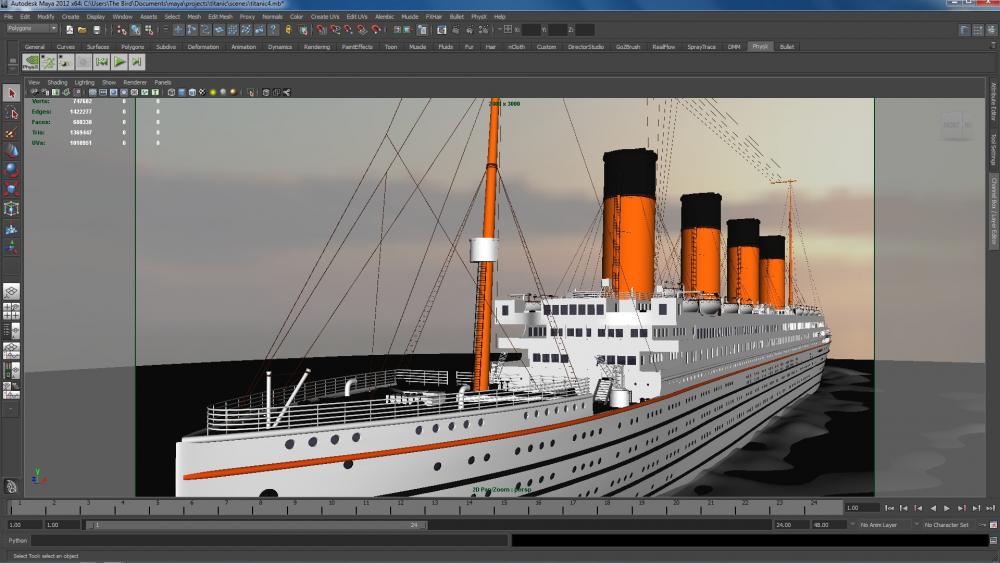1000x563 pixels.
Task: Click the save scene icon in status line
Action: (96, 29)
